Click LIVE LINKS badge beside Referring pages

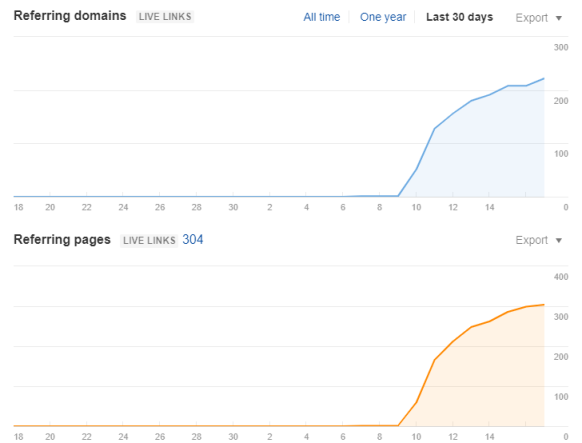[149, 240]
